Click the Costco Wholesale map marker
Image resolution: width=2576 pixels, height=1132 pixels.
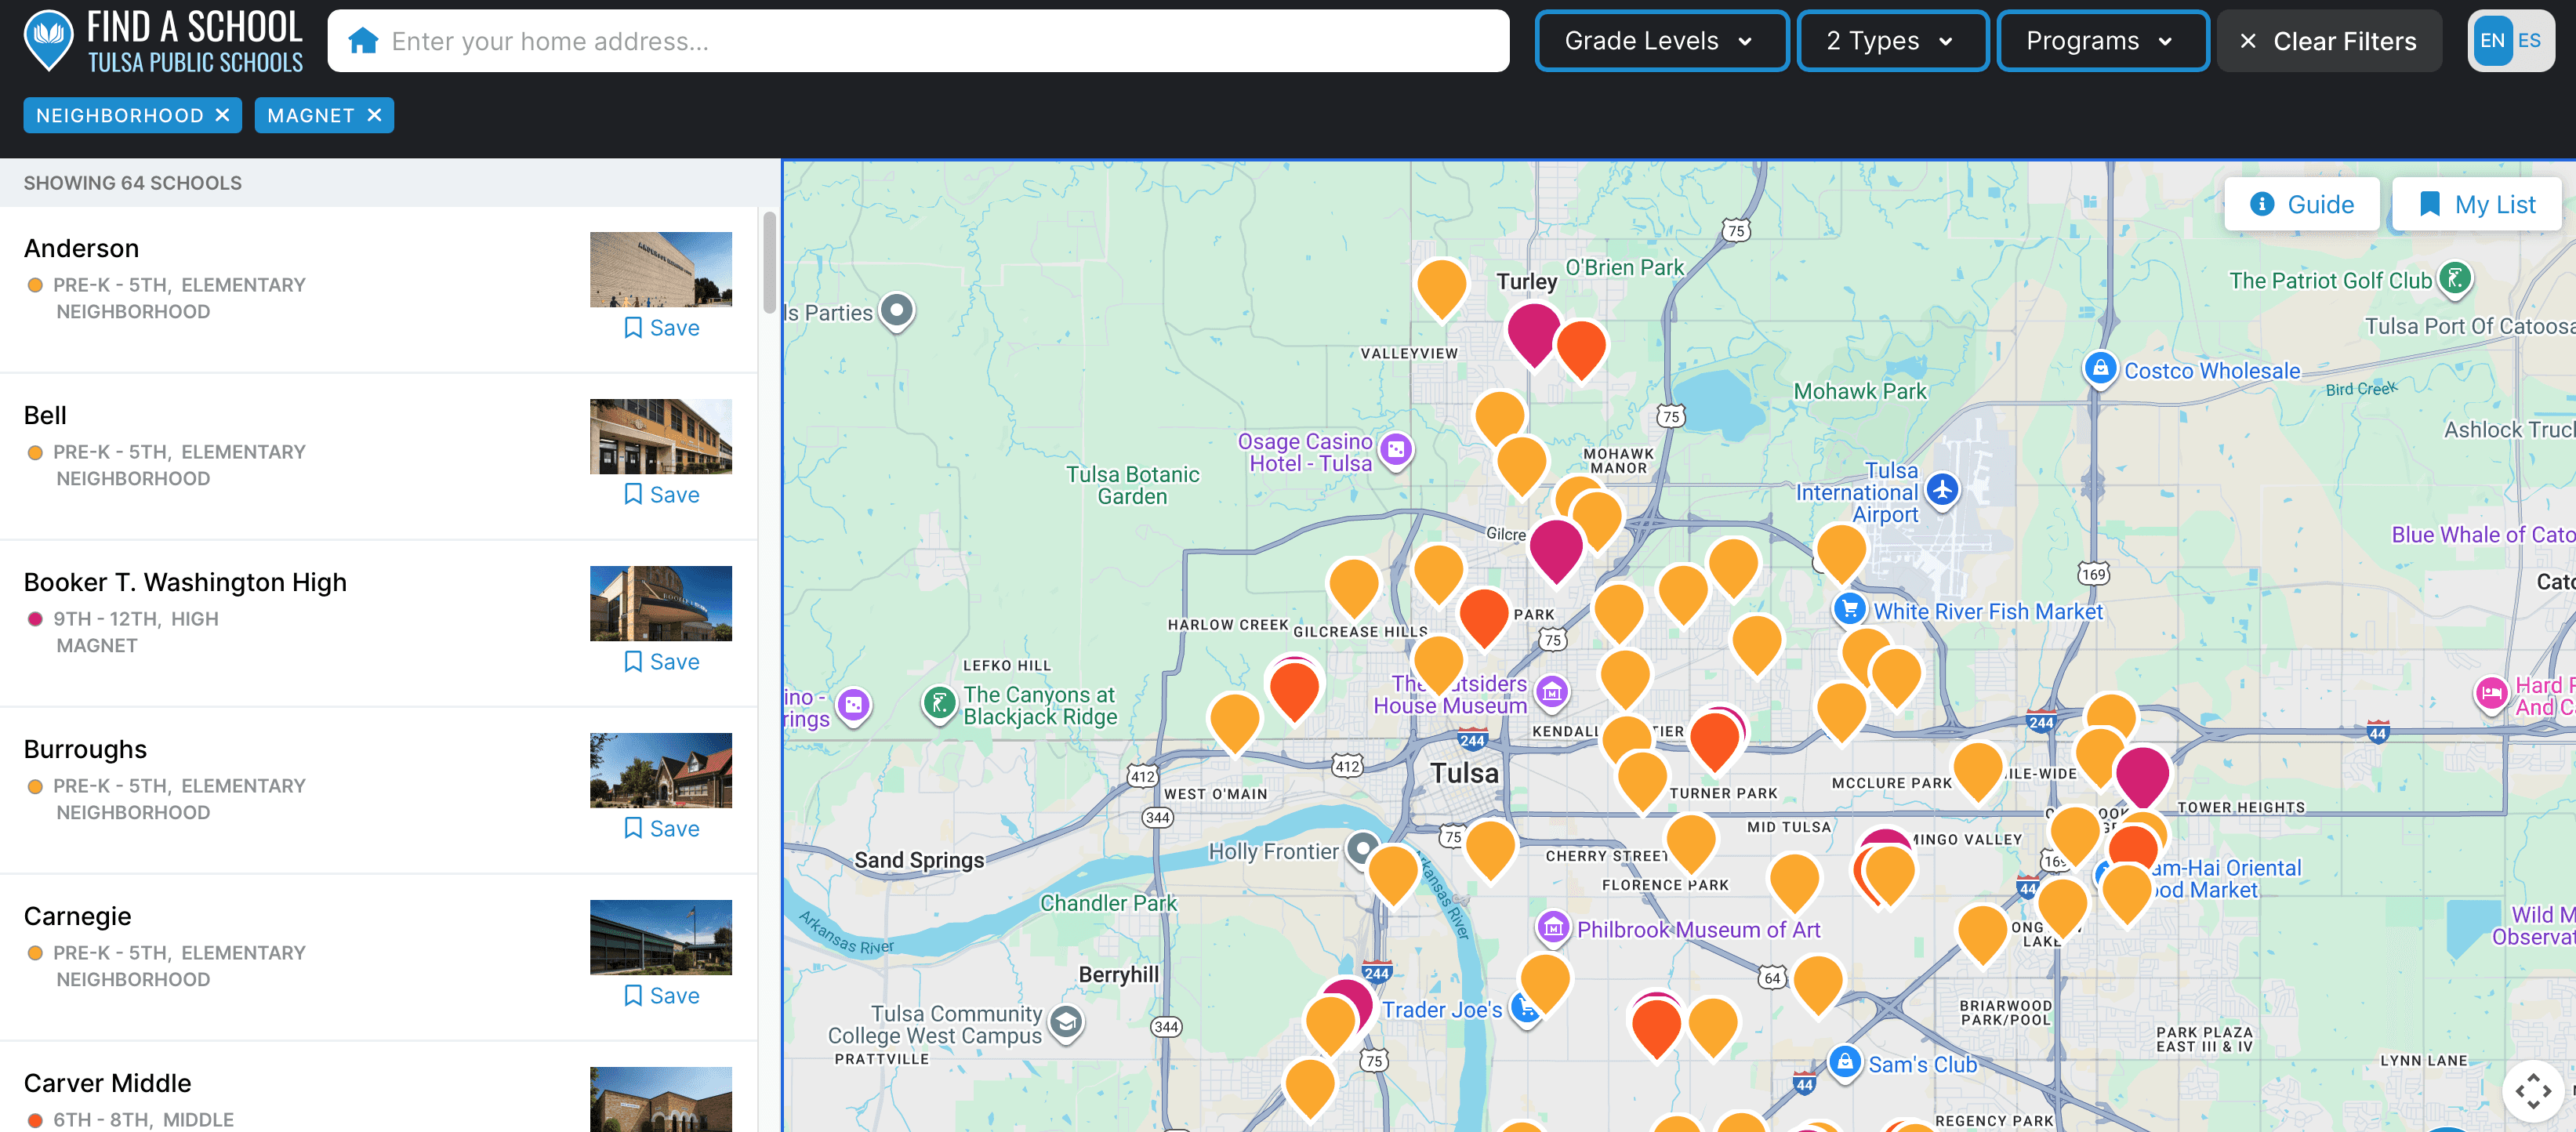click(x=2100, y=369)
